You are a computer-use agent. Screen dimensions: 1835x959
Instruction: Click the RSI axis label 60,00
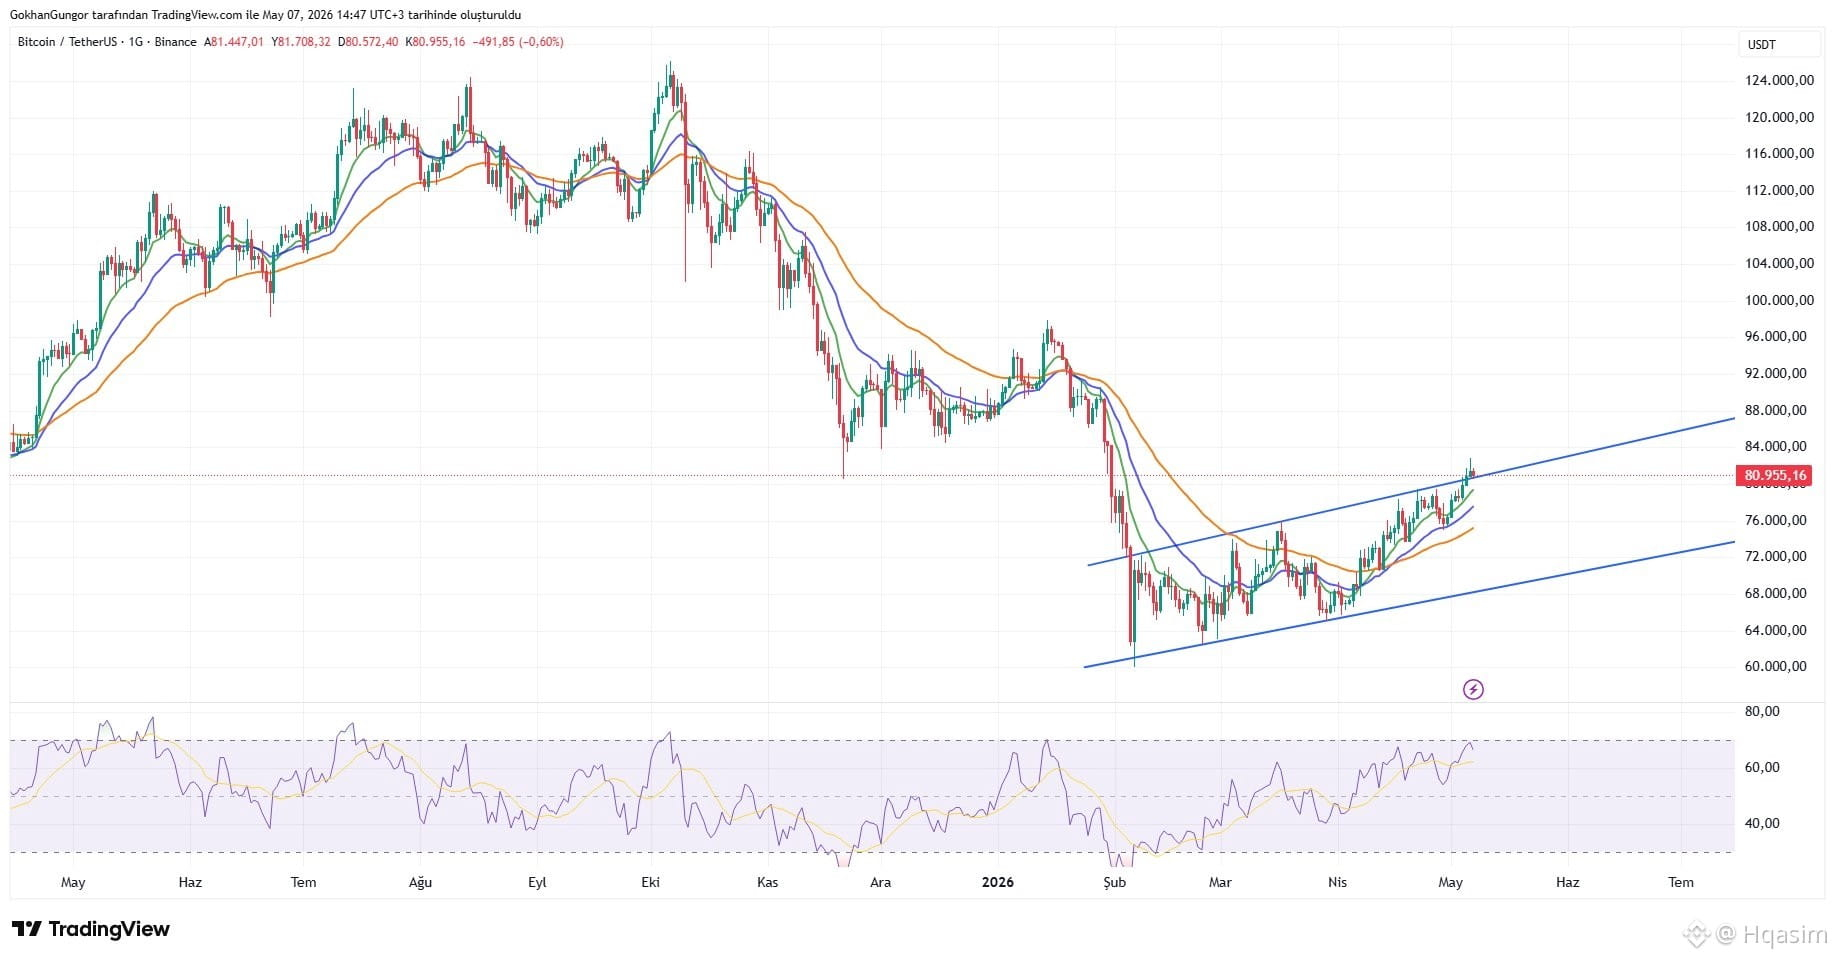(1762, 767)
